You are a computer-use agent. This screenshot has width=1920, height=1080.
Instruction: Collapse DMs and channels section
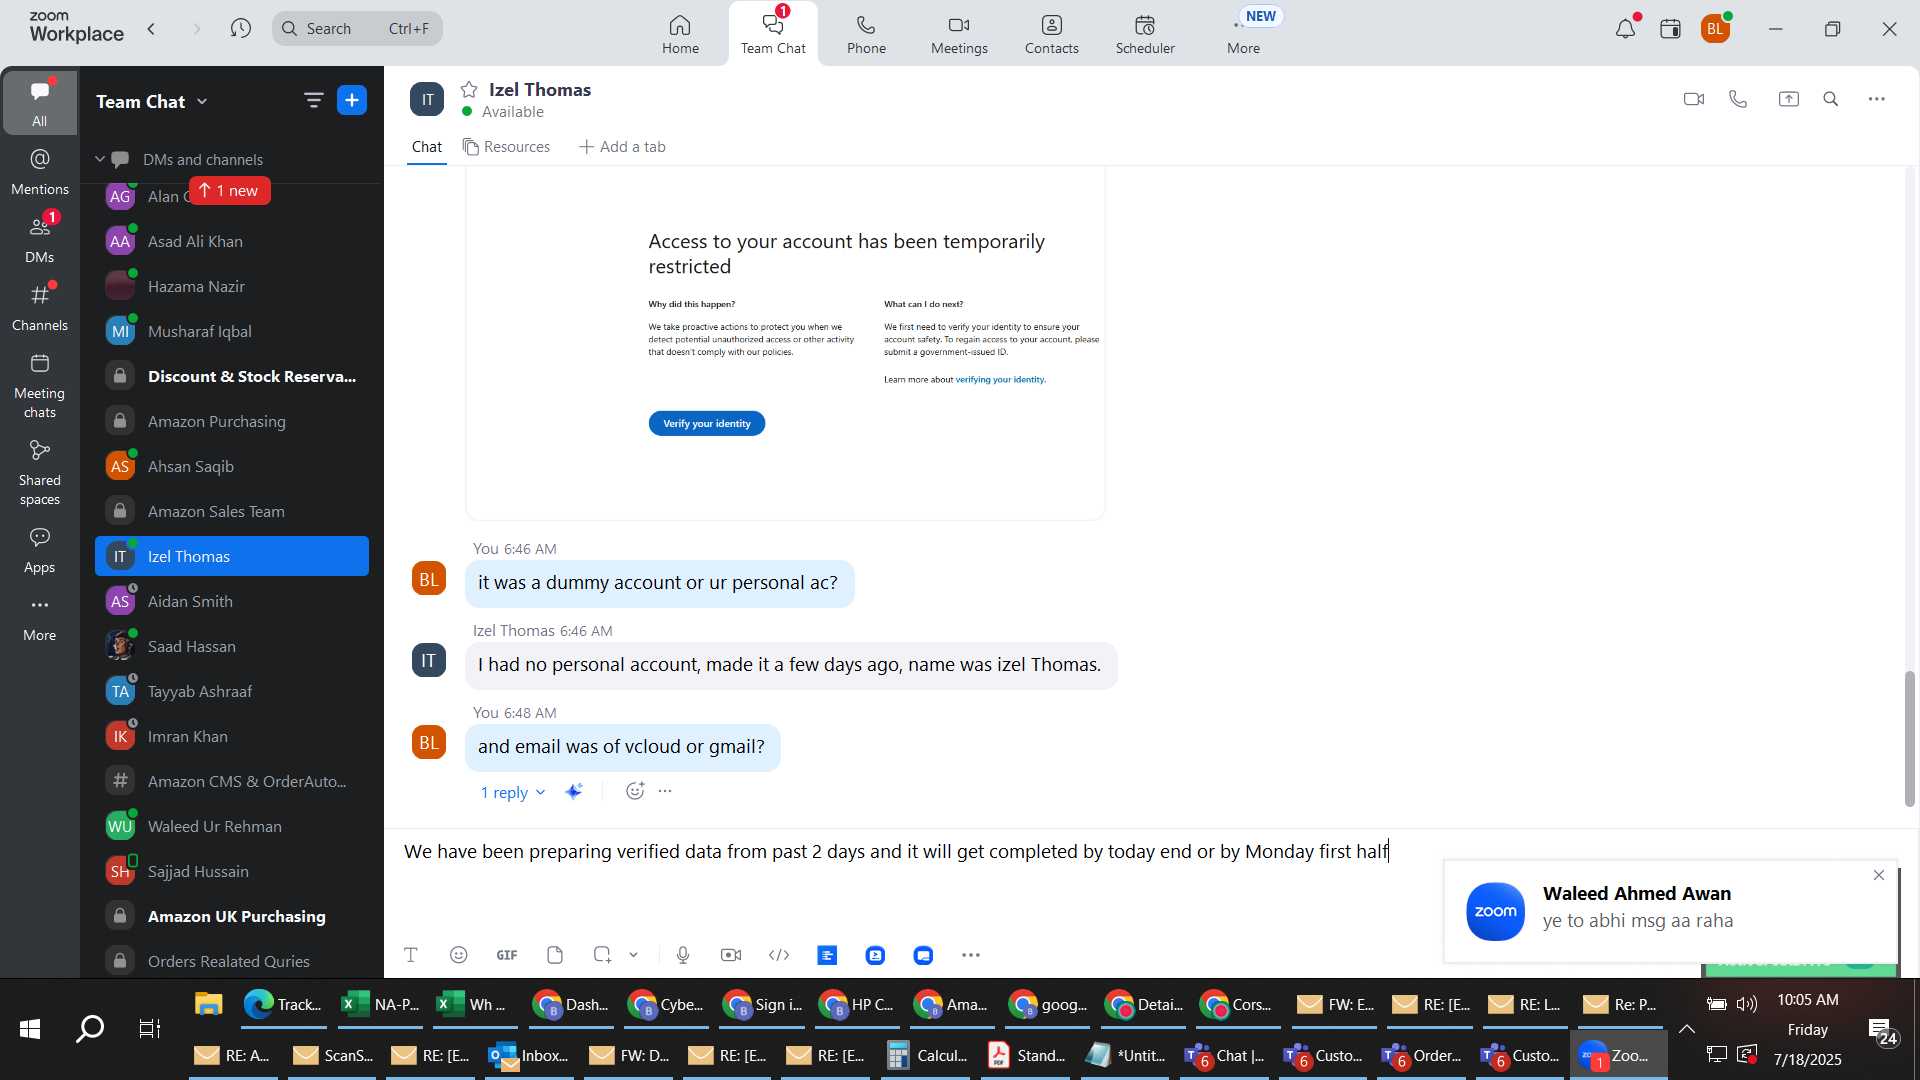point(100,159)
